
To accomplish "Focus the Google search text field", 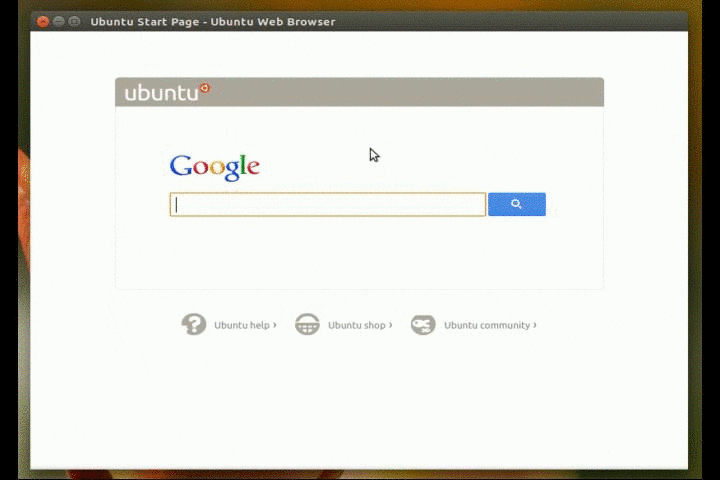I will pyautogui.click(x=327, y=205).
